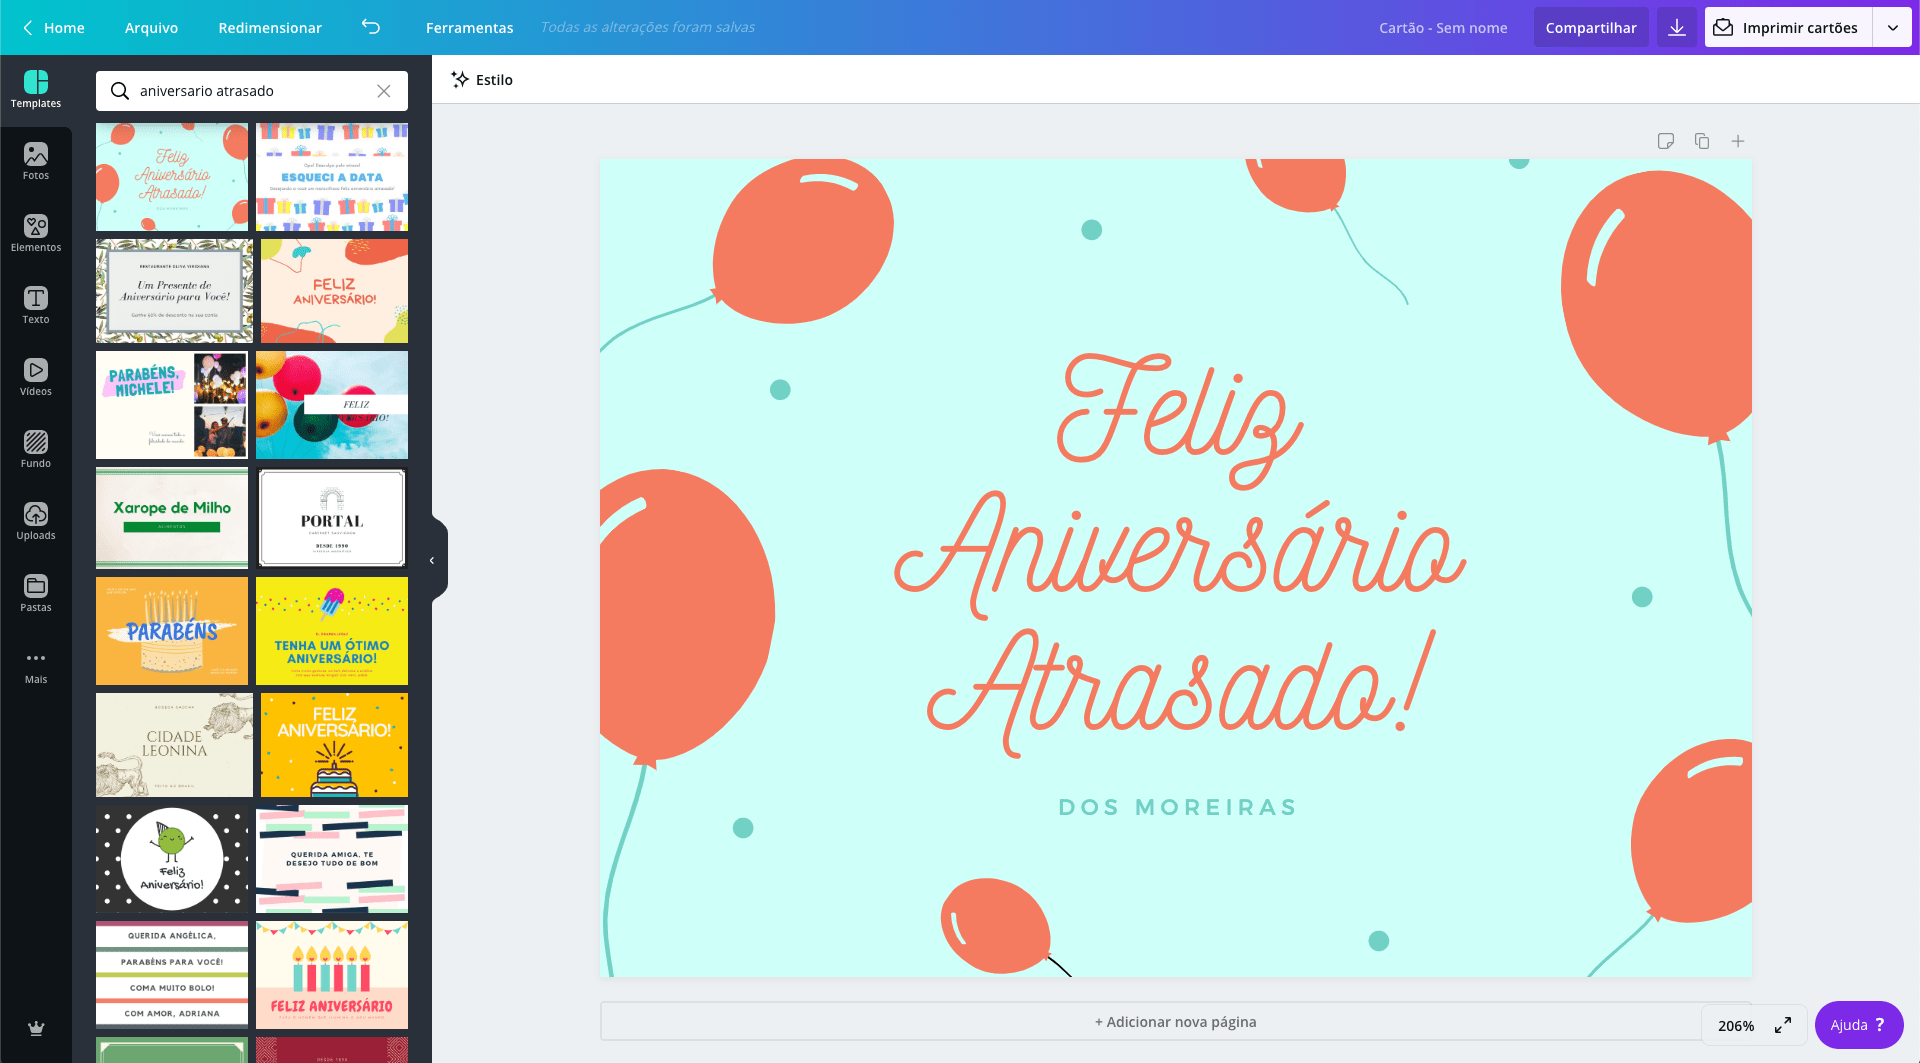Collapse the side panel handle
The image size is (1920, 1063).
433,560
